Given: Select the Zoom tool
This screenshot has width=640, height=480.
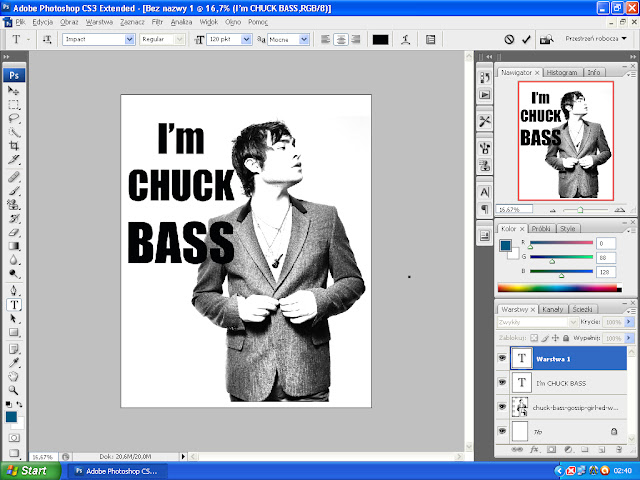Looking at the screenshot, I should (13, 390).
